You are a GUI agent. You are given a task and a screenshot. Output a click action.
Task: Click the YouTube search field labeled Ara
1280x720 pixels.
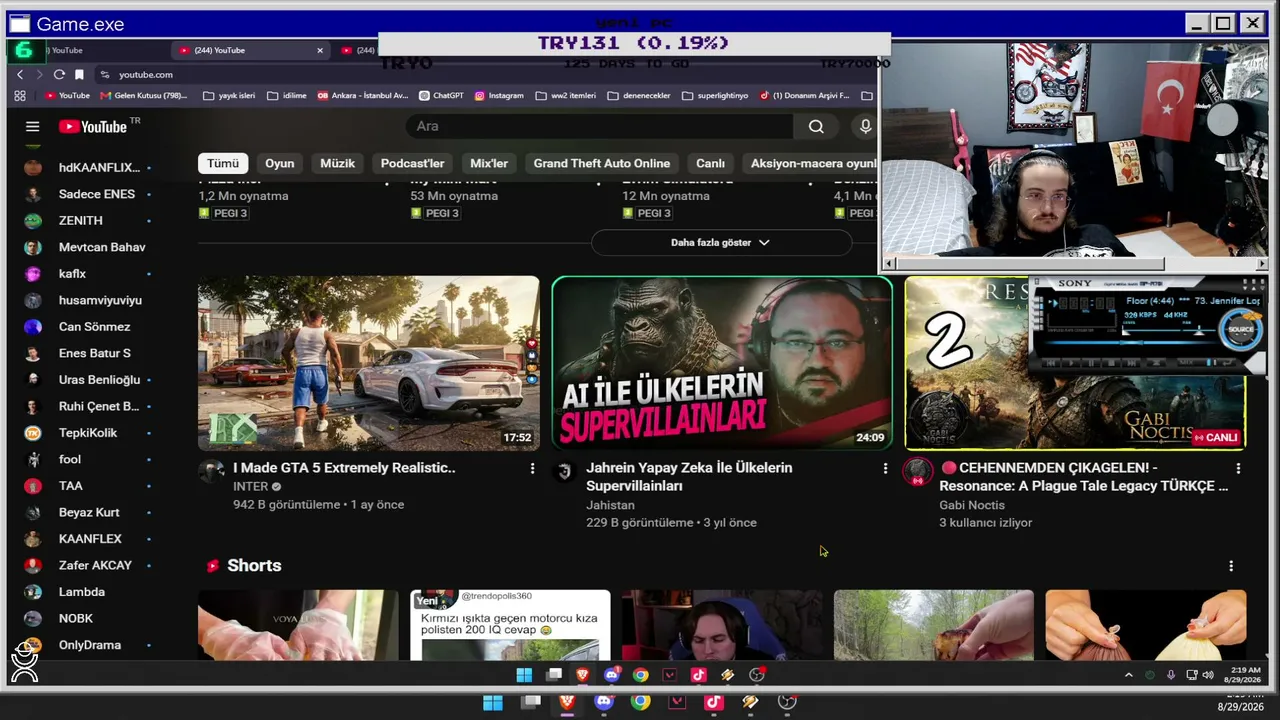pos(600,126)
